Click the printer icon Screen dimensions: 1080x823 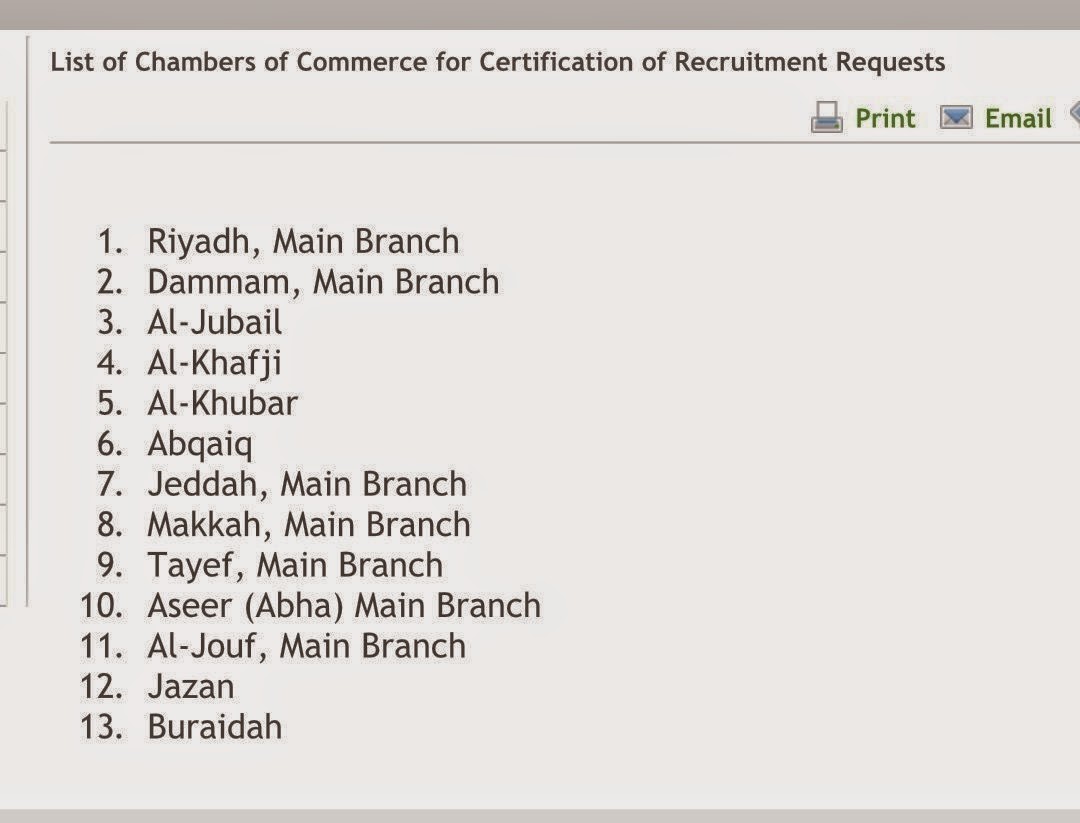(827, 117)
